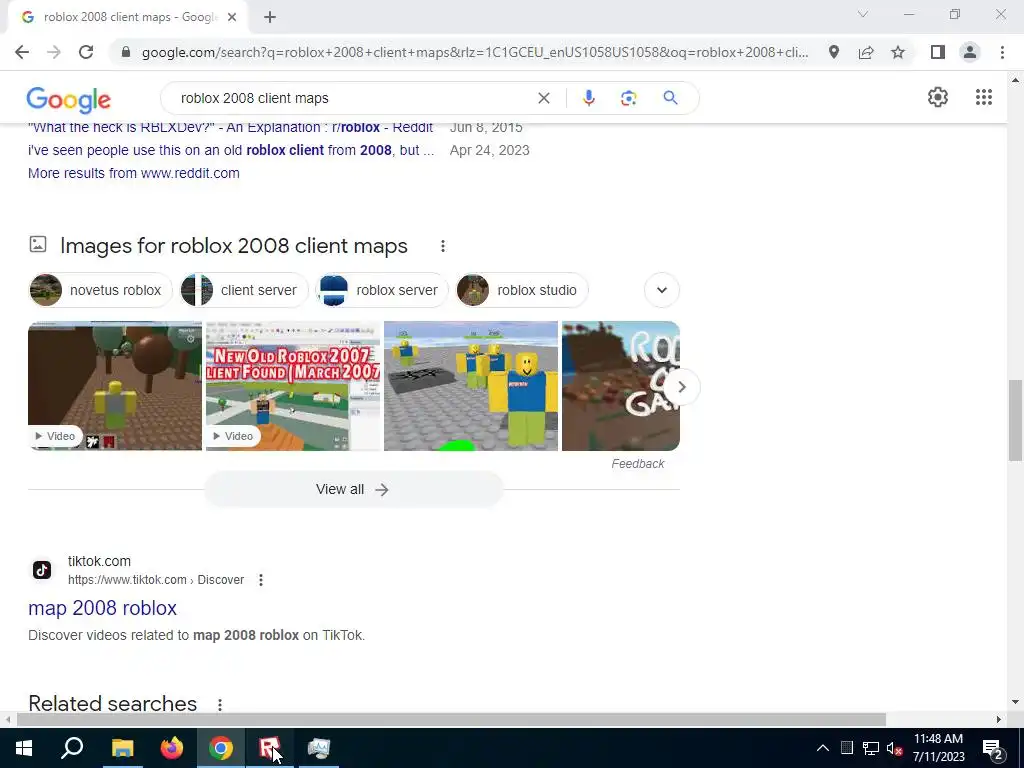Open Windows notification center

[x=992, y=748]
